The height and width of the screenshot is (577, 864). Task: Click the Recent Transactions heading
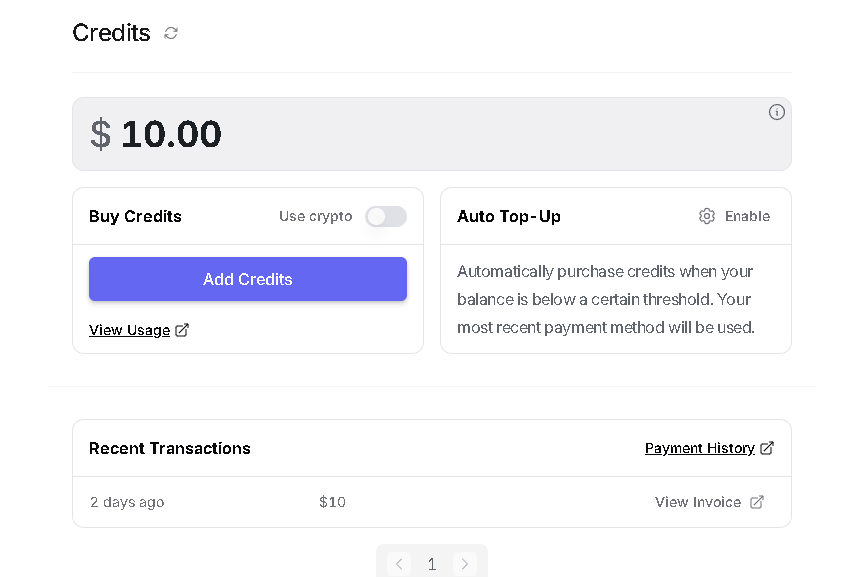[170, 448]
